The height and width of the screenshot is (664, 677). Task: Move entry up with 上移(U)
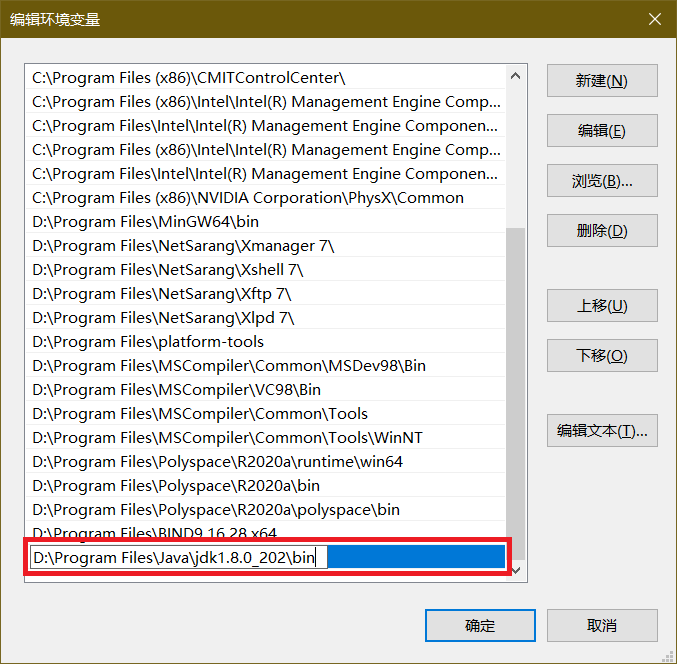(601, 306)
